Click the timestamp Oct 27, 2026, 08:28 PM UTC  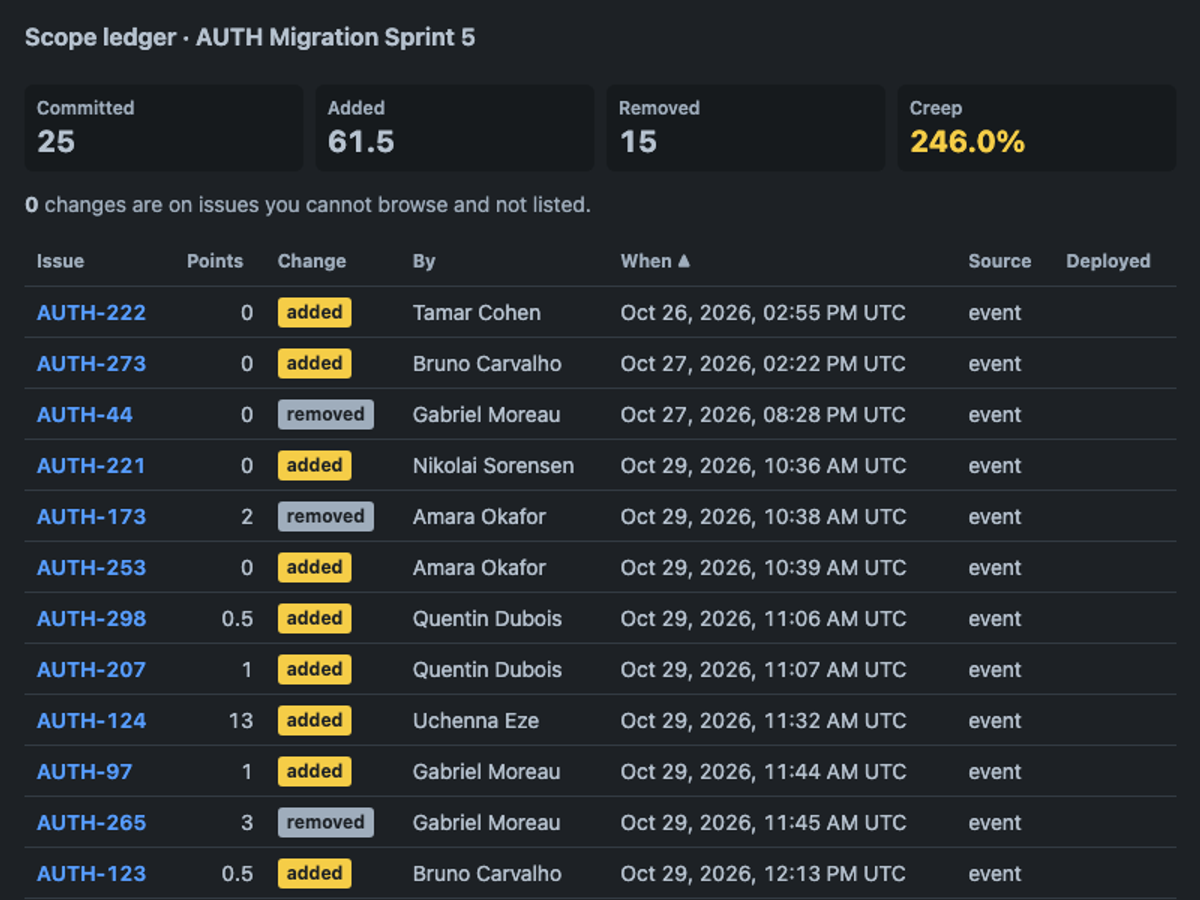click(763, 415)
